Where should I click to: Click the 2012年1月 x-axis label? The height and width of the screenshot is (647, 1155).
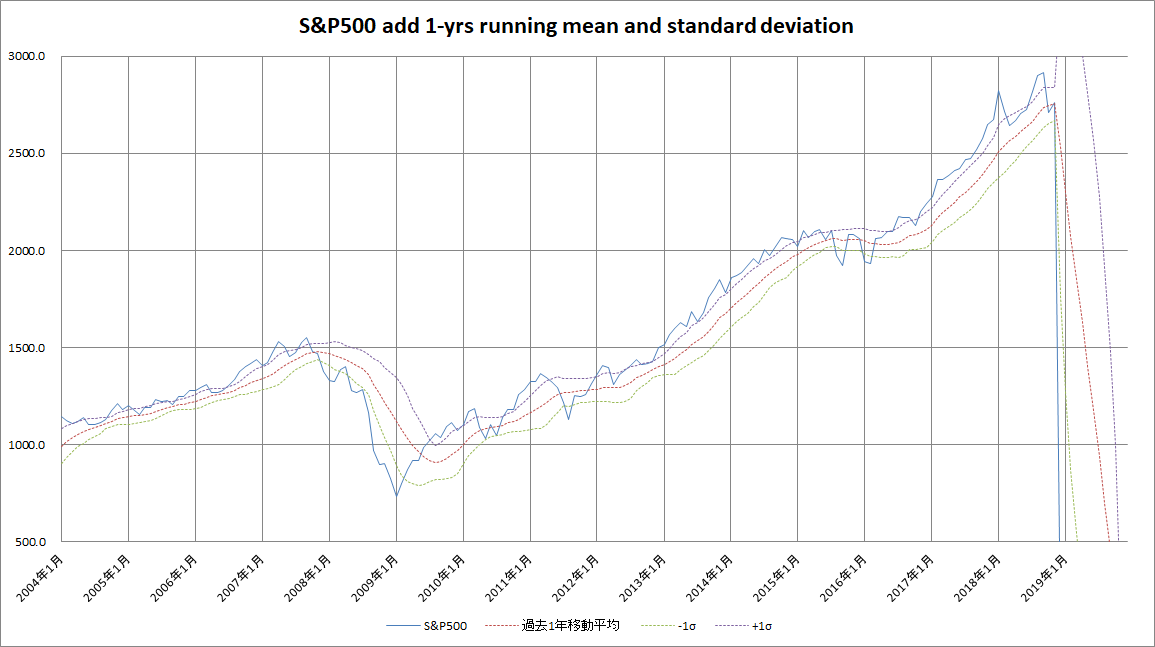click(x=576, y=578)
